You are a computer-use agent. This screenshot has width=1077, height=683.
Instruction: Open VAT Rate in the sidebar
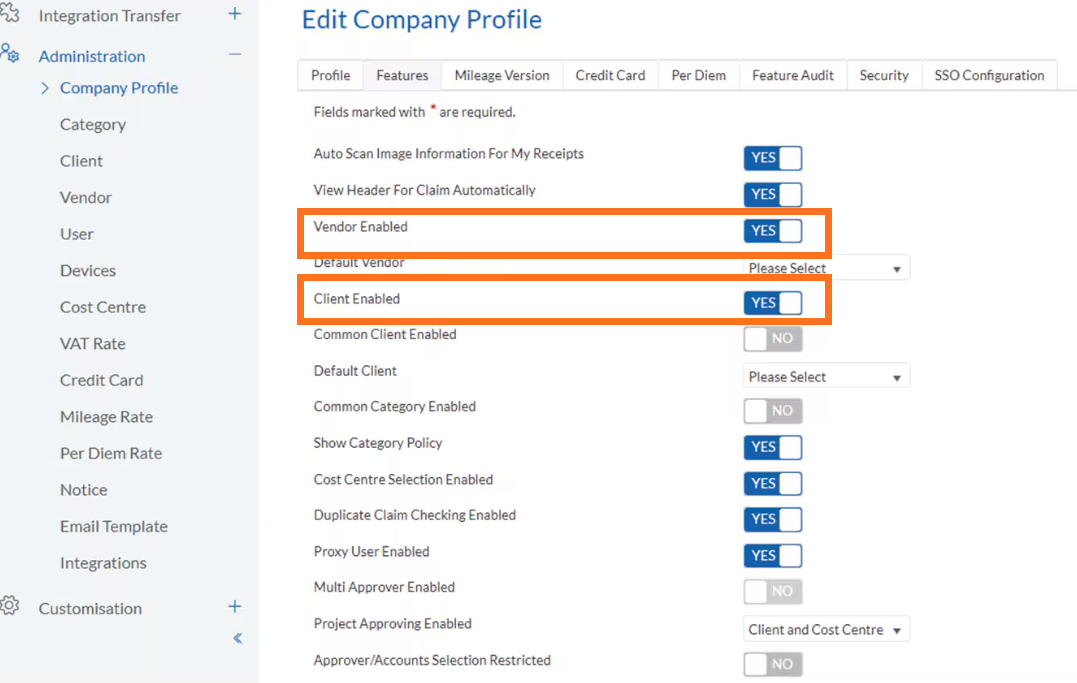pos(93,344)
